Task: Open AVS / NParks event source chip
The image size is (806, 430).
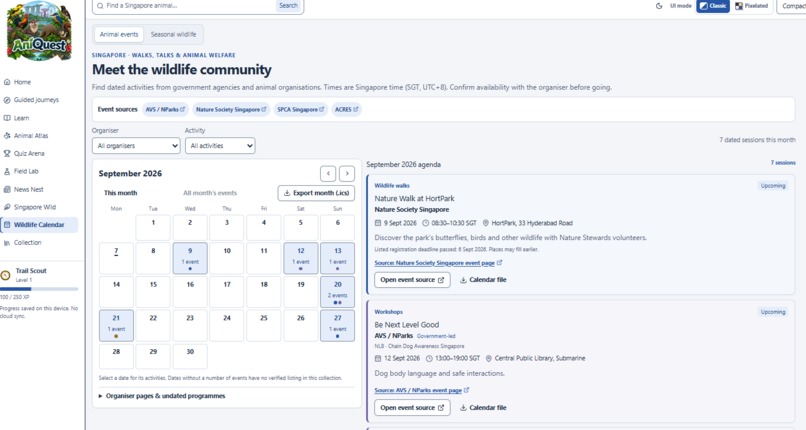Action: click(165, 109)
